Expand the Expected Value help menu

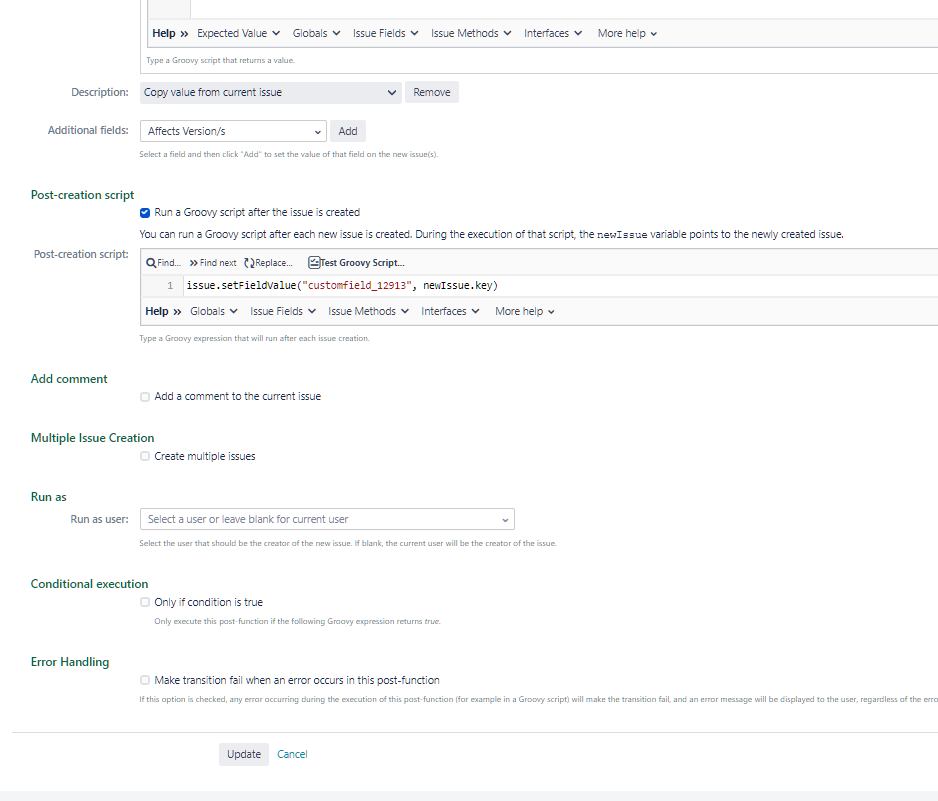pos(238,33)
